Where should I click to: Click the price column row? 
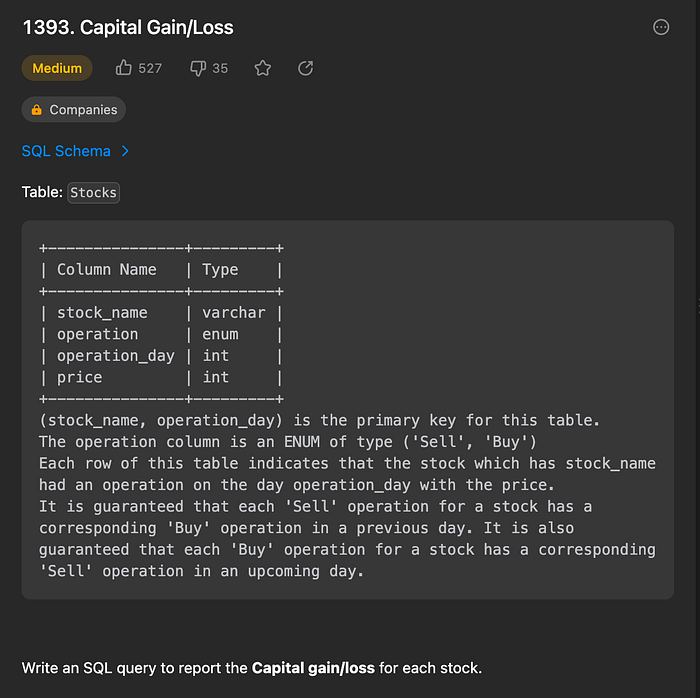[x=161, y=378]
